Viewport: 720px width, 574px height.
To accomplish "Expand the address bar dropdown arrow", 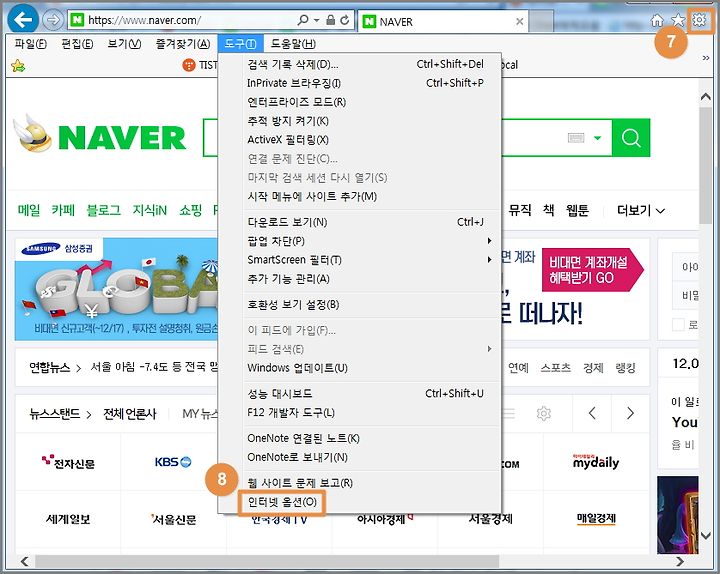I will 316,21.
